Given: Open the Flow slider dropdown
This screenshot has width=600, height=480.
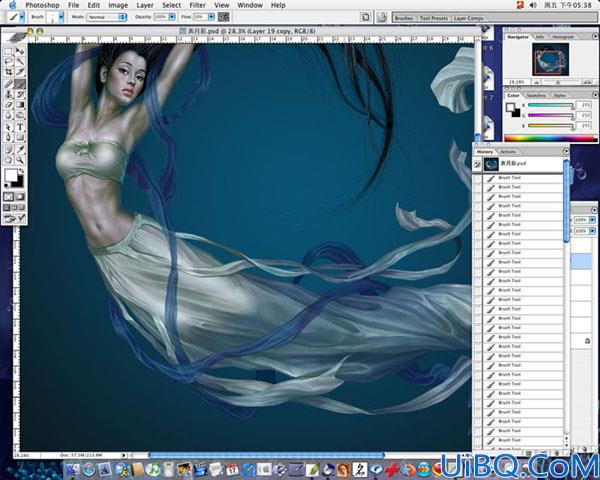Looking at the screenshot, I should 211,17.
